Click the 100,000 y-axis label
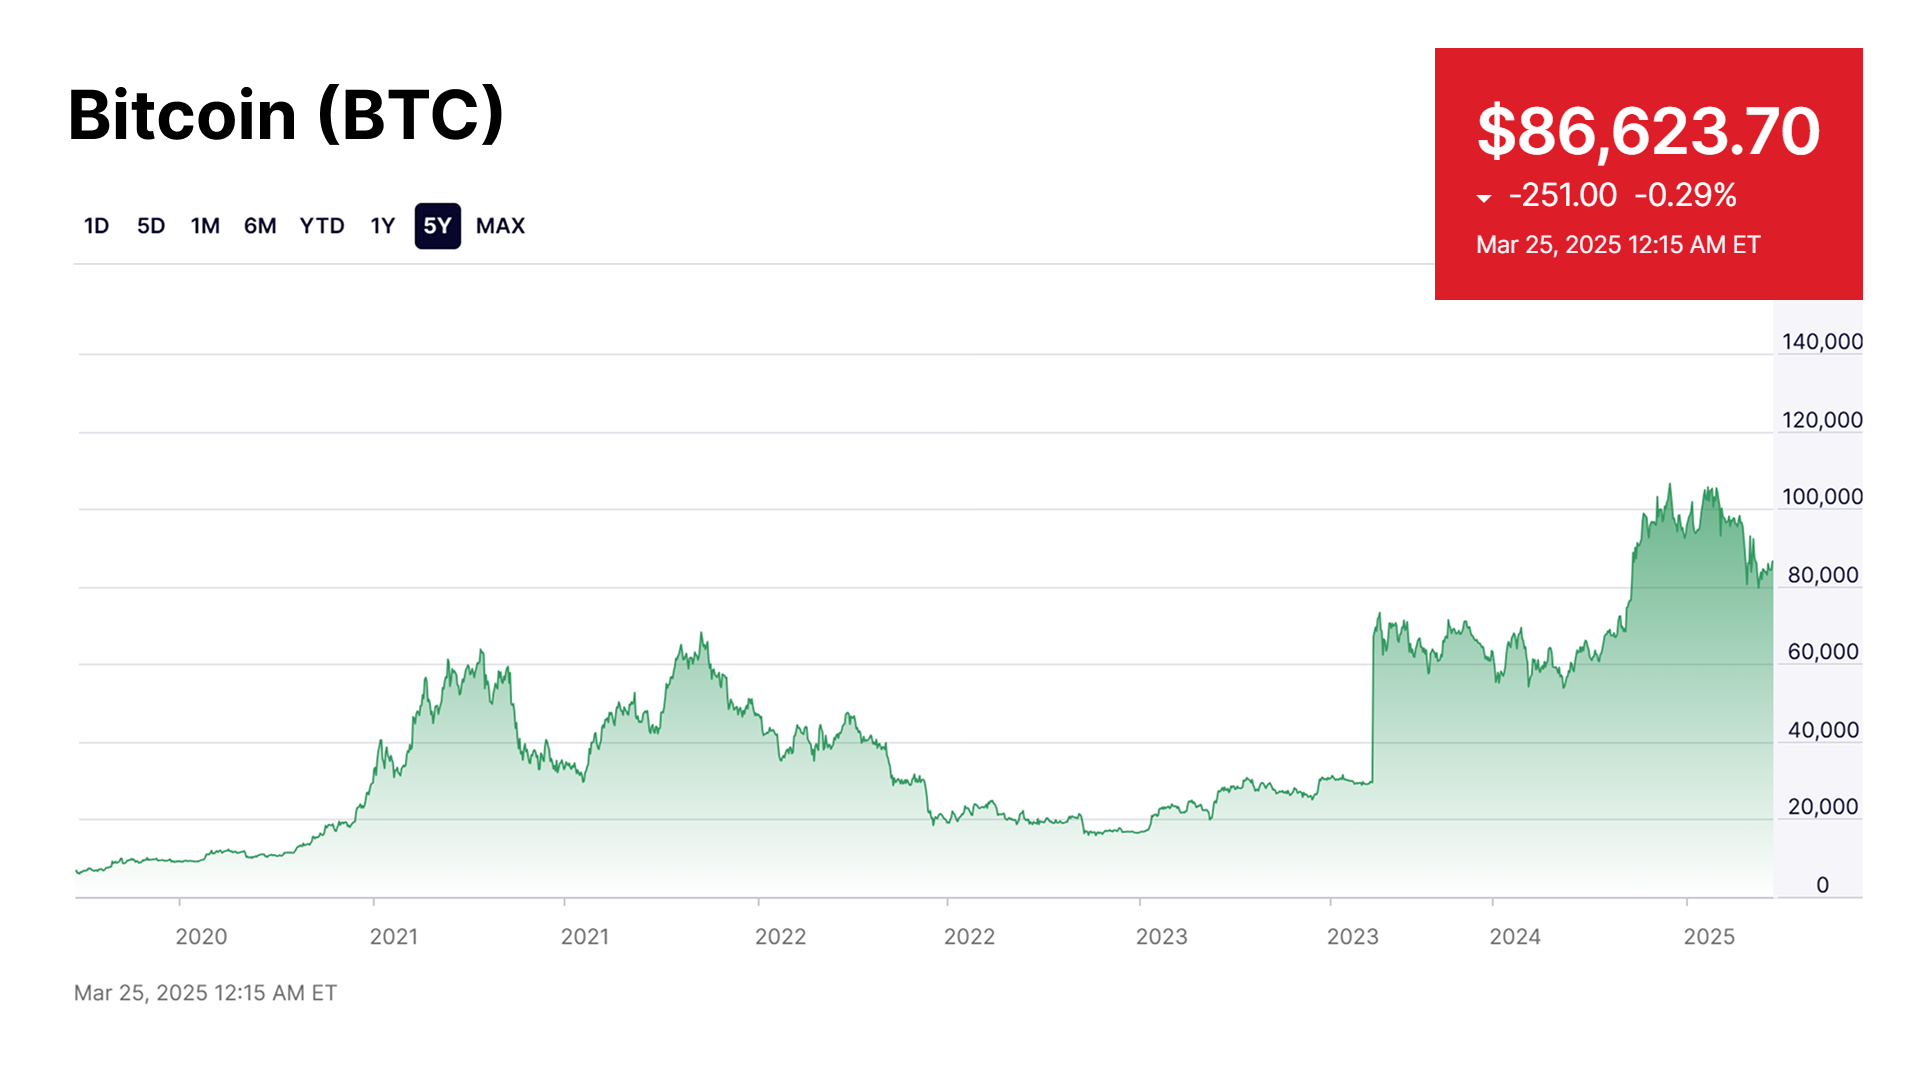Viewport: 1920px width, 1080px height. pos(1822,497)
